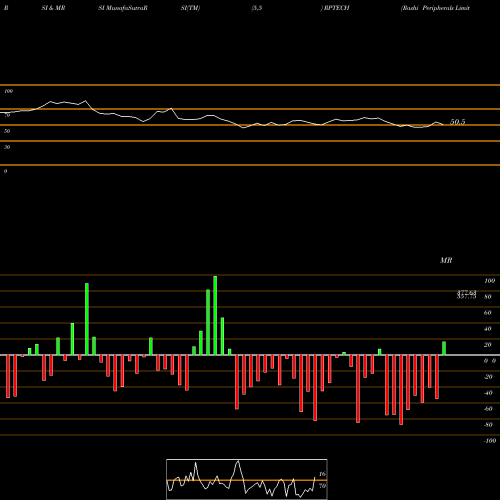
Task: Click the '80' label on the MR axis
Action: pyautogui.click(x=488, y=297)
